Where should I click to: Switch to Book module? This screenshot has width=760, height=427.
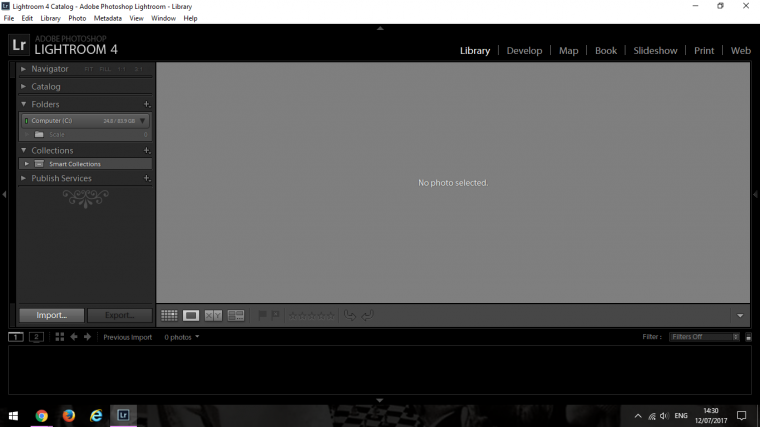[606, 50]
